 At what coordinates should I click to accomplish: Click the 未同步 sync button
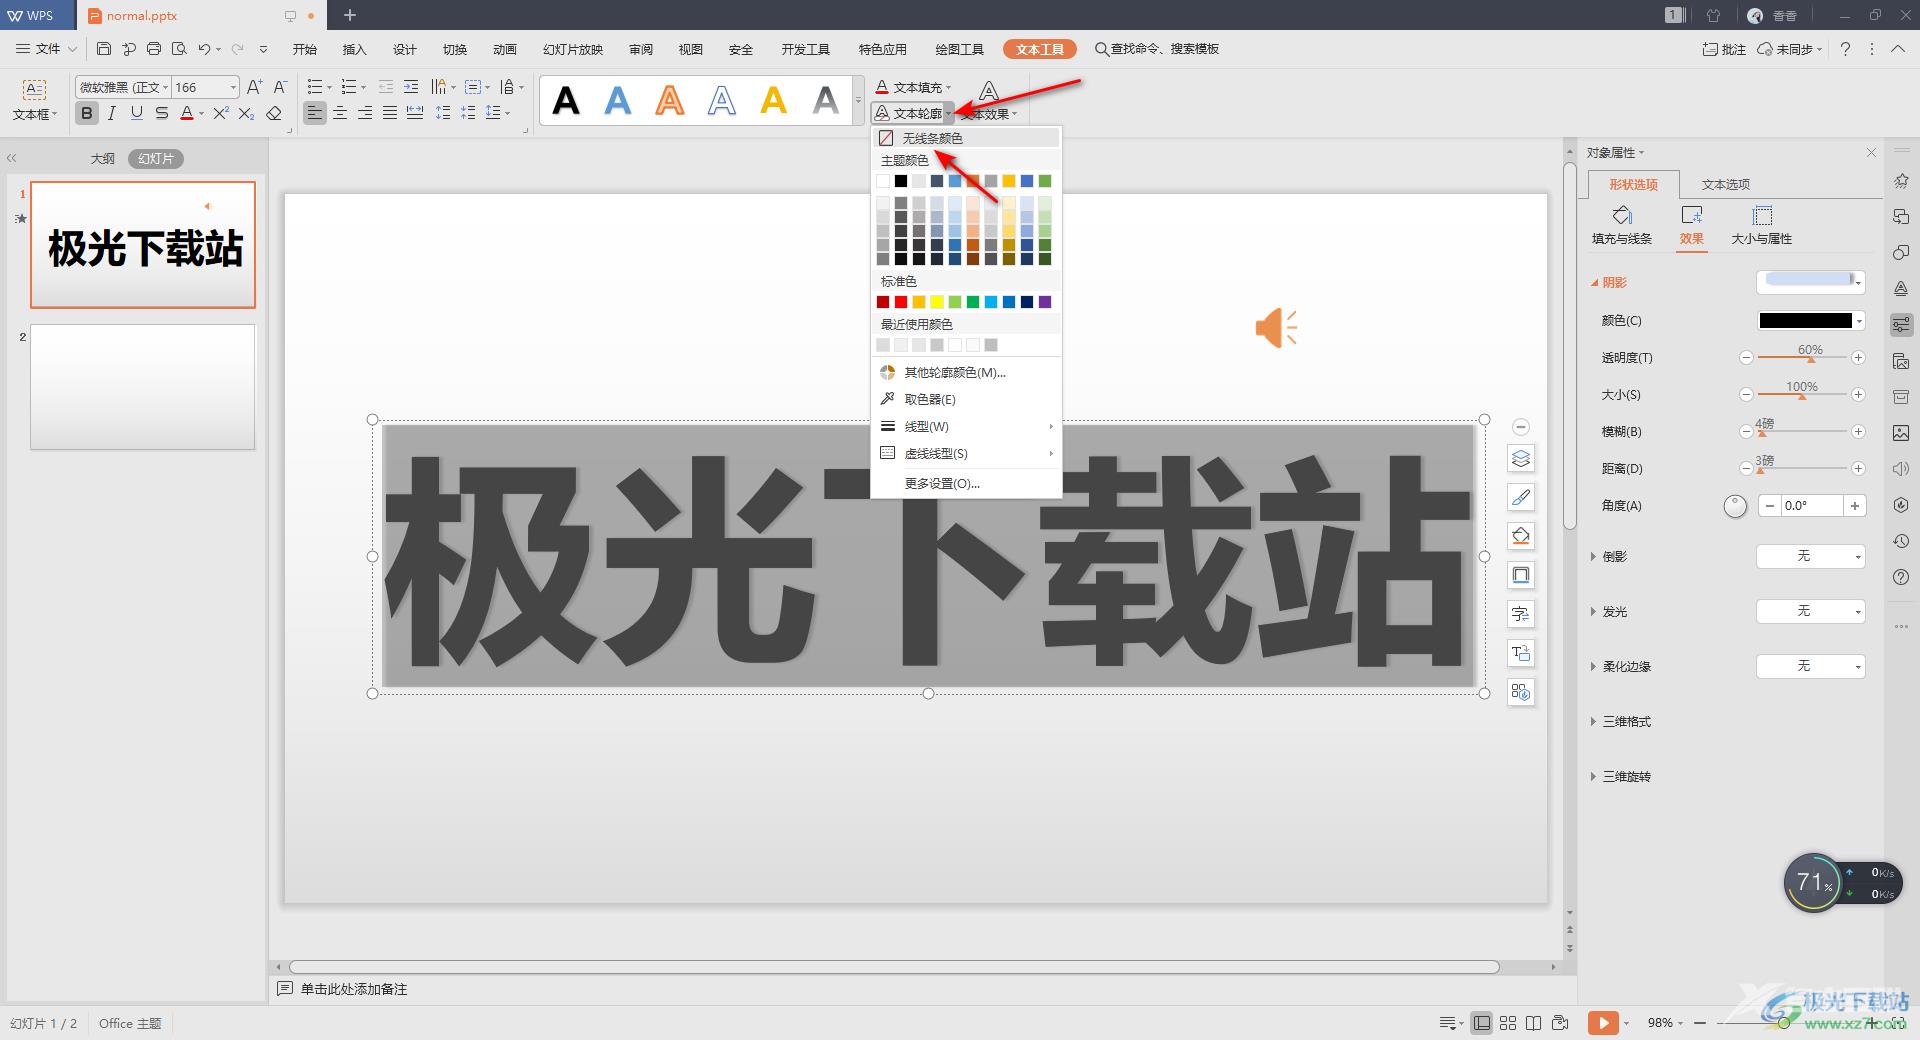1791,49
